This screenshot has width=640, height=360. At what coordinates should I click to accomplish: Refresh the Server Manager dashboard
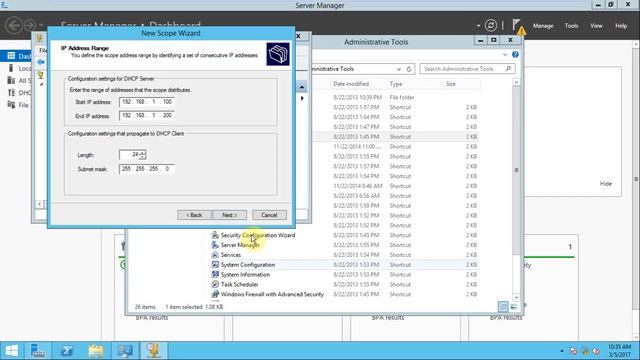(491, 26)
